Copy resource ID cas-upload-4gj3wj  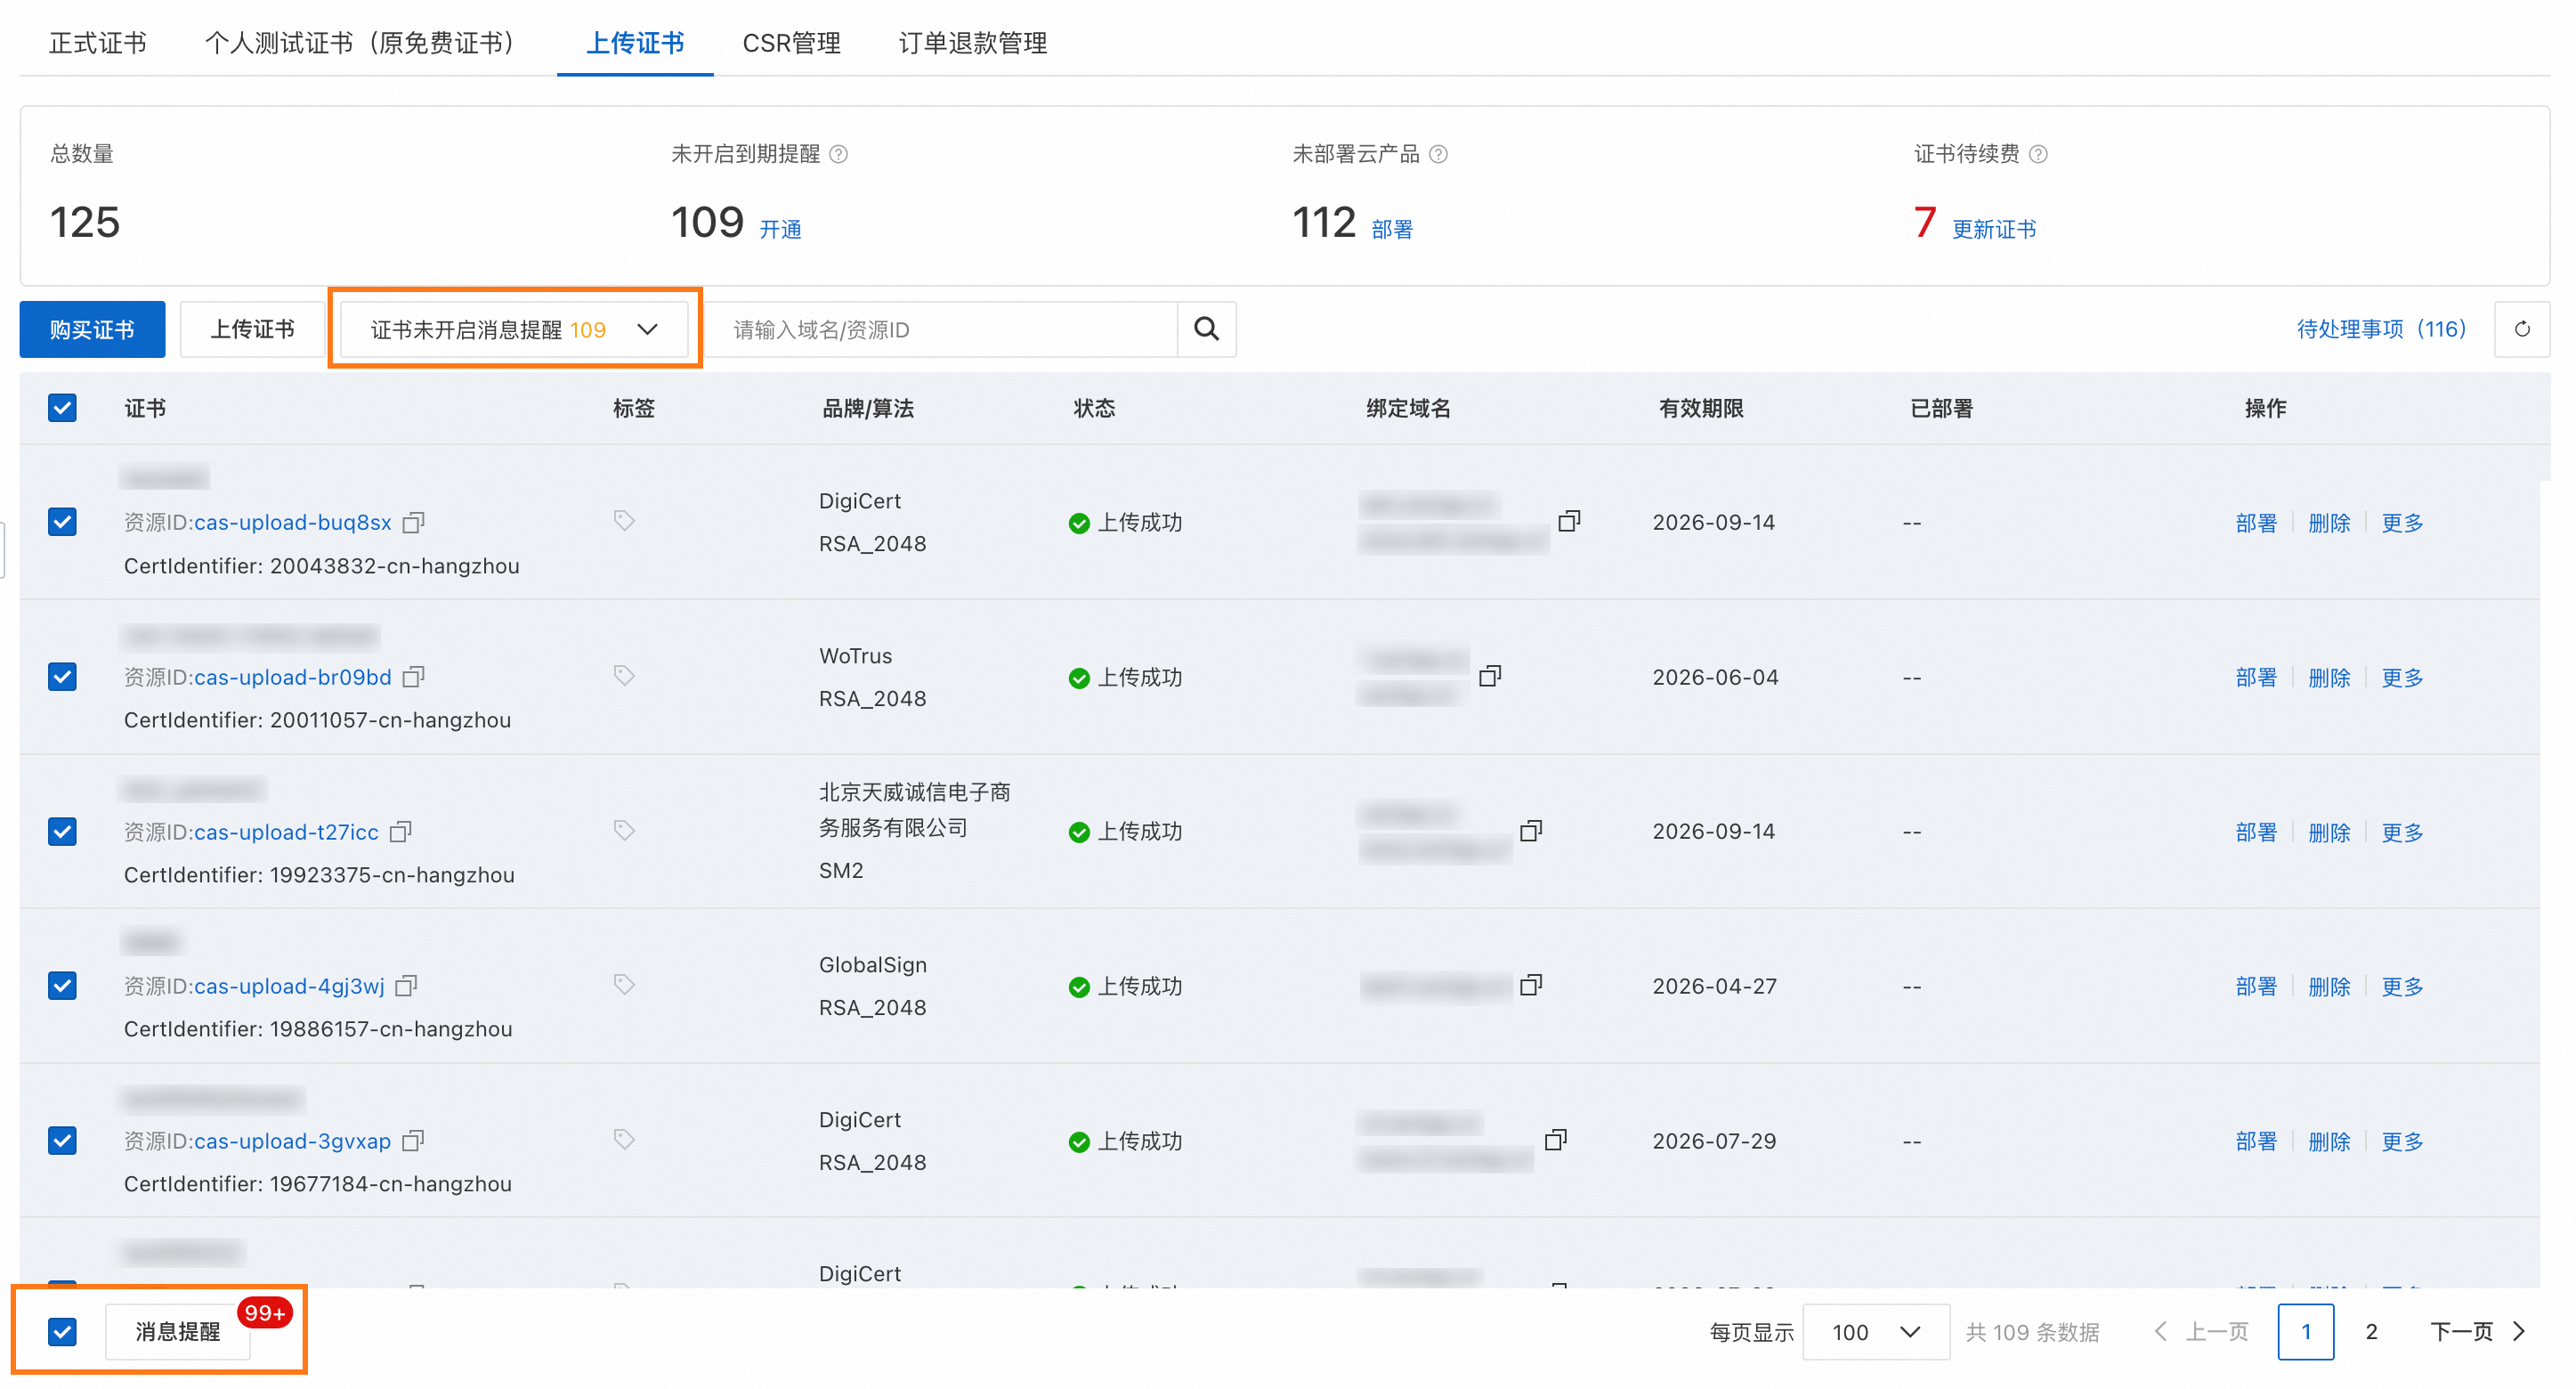coord(406,986)
